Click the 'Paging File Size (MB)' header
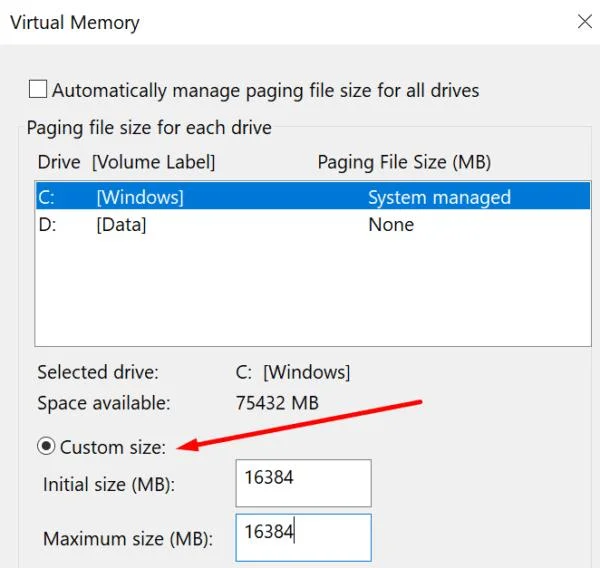Screen dimensions: 600x568 pyautogui.click(x=404, y=162)
